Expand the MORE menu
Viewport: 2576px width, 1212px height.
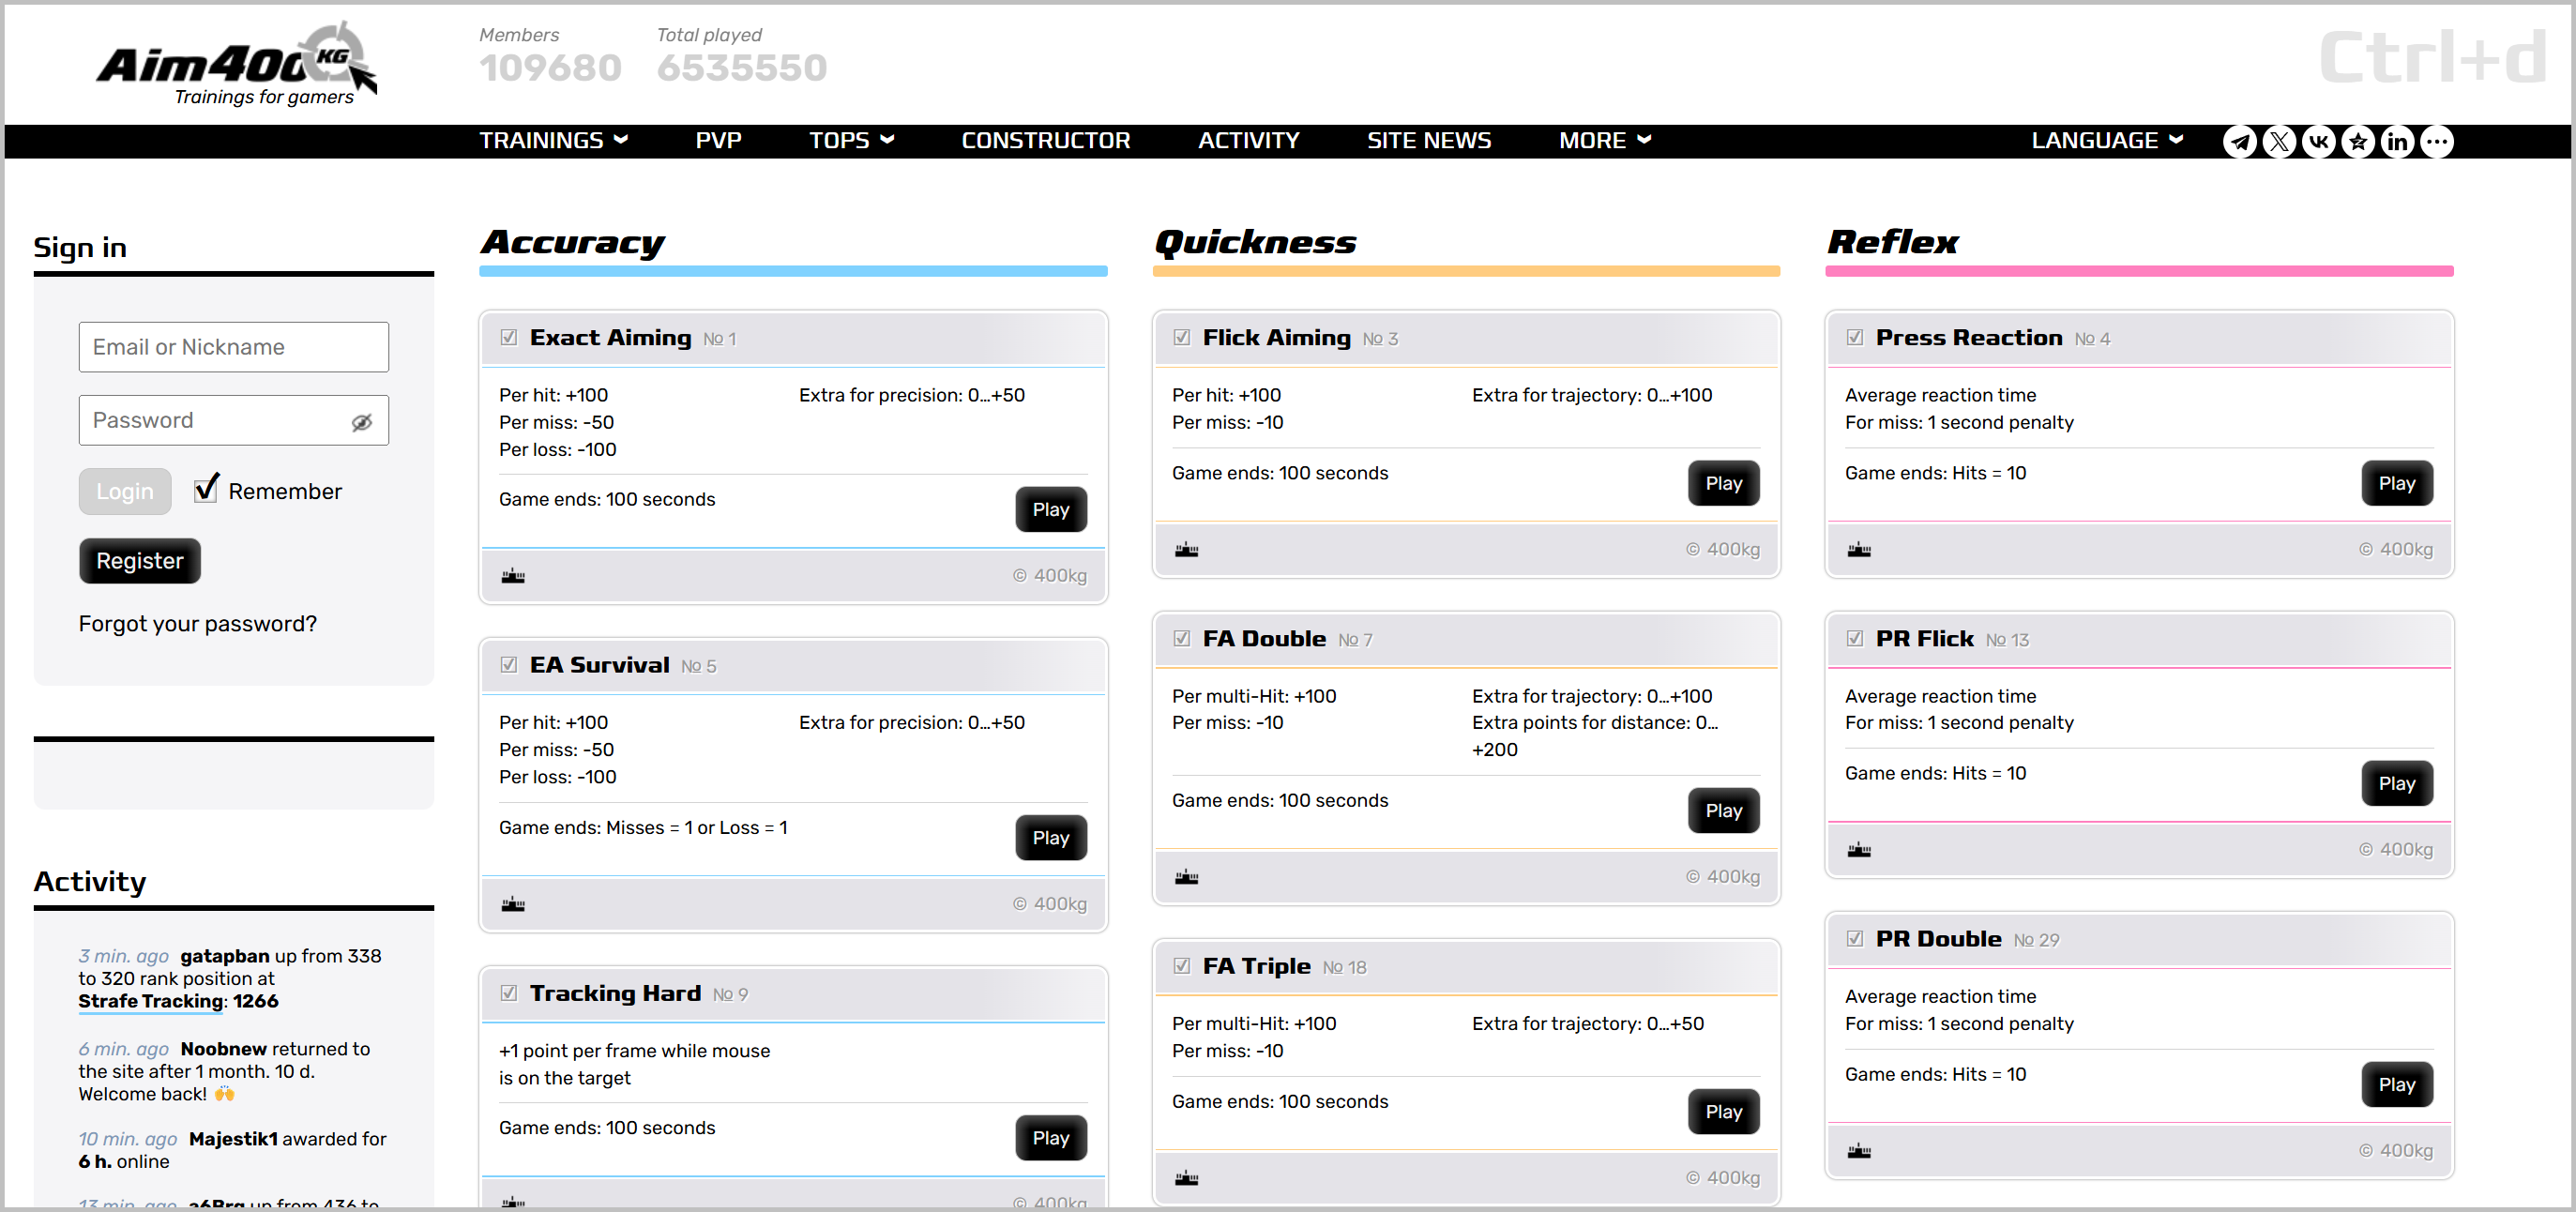tap(1604, 141)
